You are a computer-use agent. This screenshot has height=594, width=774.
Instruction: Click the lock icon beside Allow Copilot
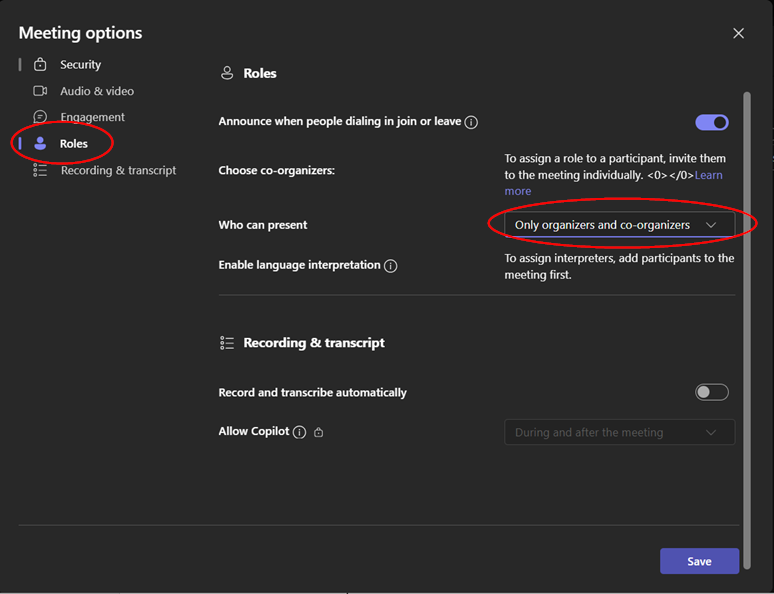[x=319, y=432]
